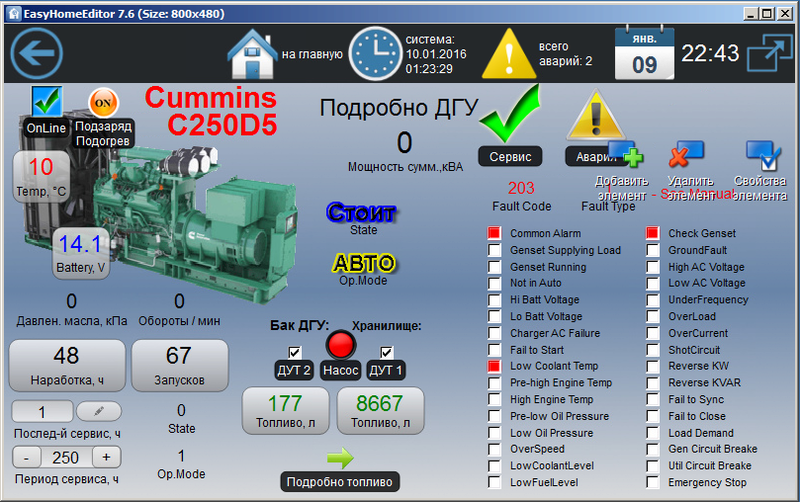Decrease service period with minus button
The image size is (800, 502).
26,457
